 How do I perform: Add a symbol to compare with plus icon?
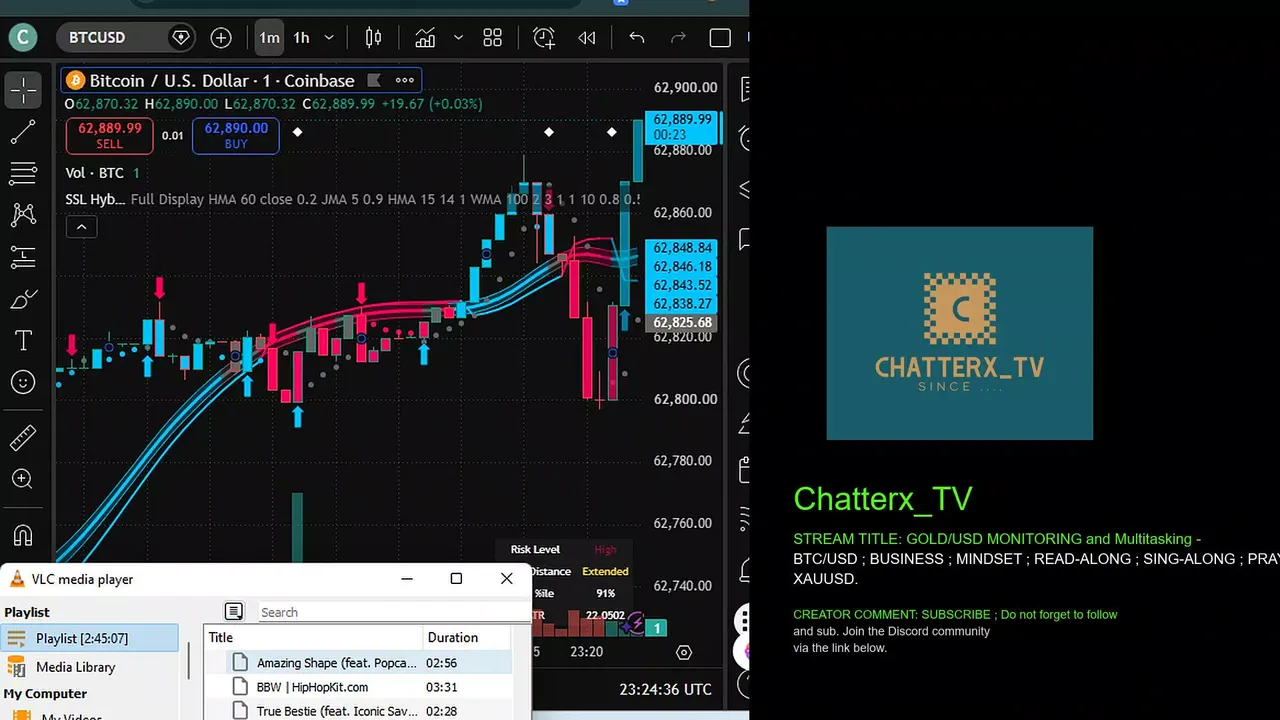tap(221, 38)
